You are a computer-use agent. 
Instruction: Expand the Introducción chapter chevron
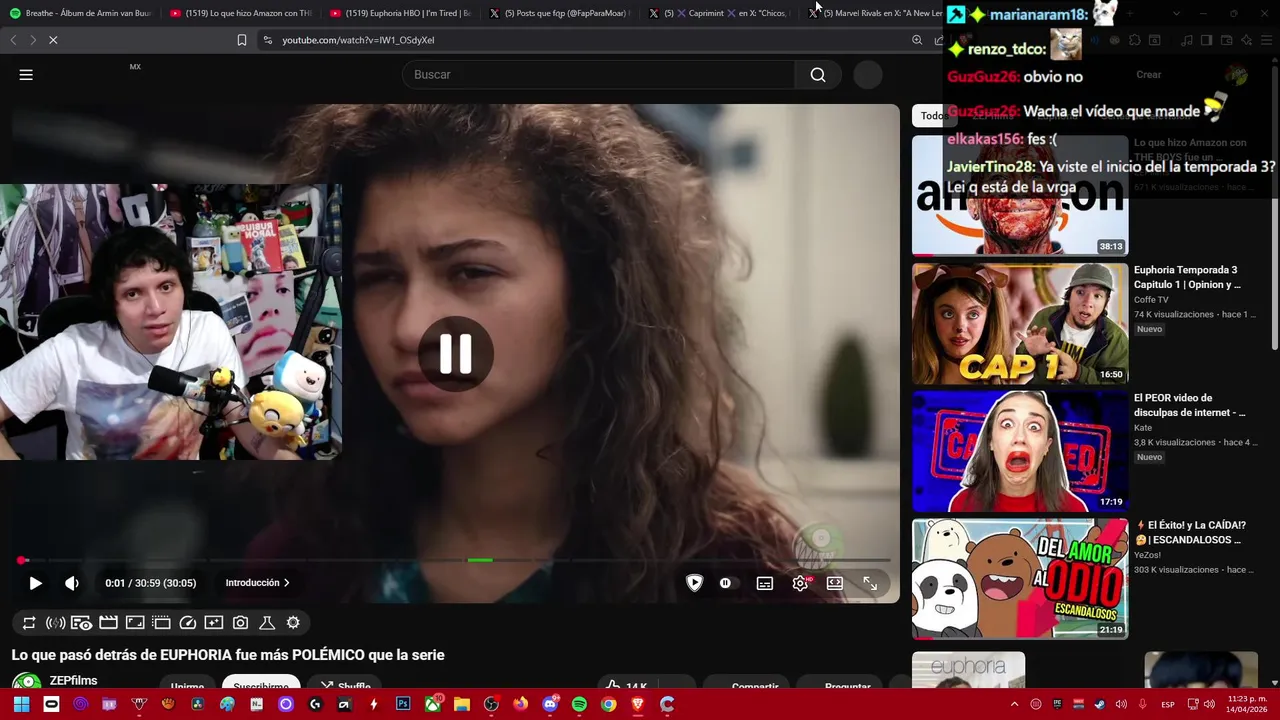point(287,583)
